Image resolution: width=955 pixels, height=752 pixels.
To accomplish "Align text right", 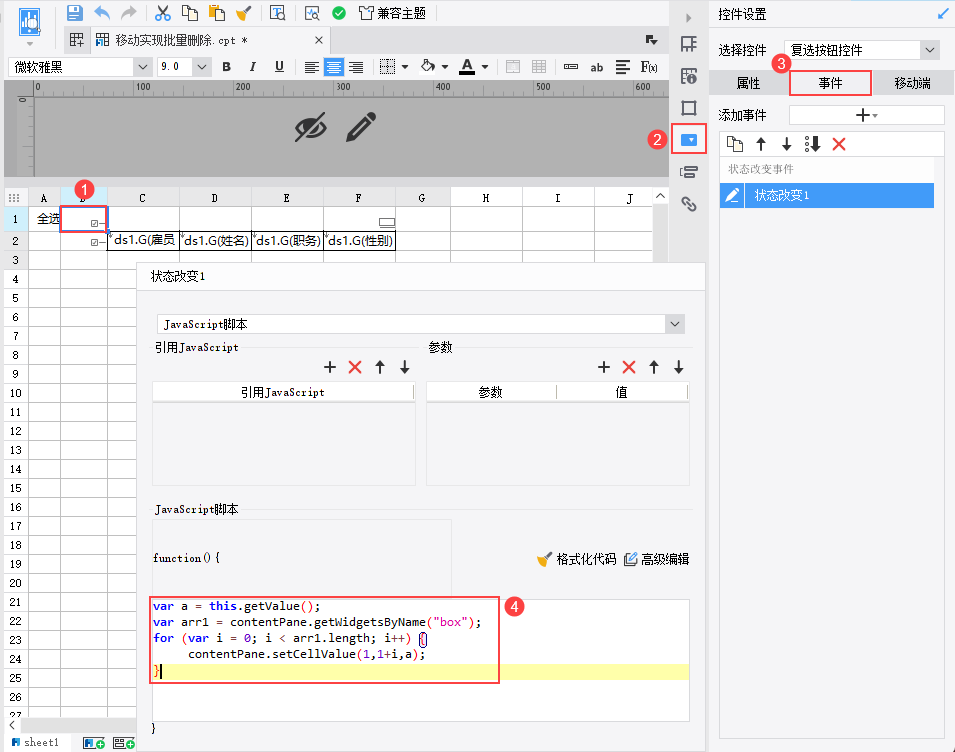I will [x=356, y=67].
